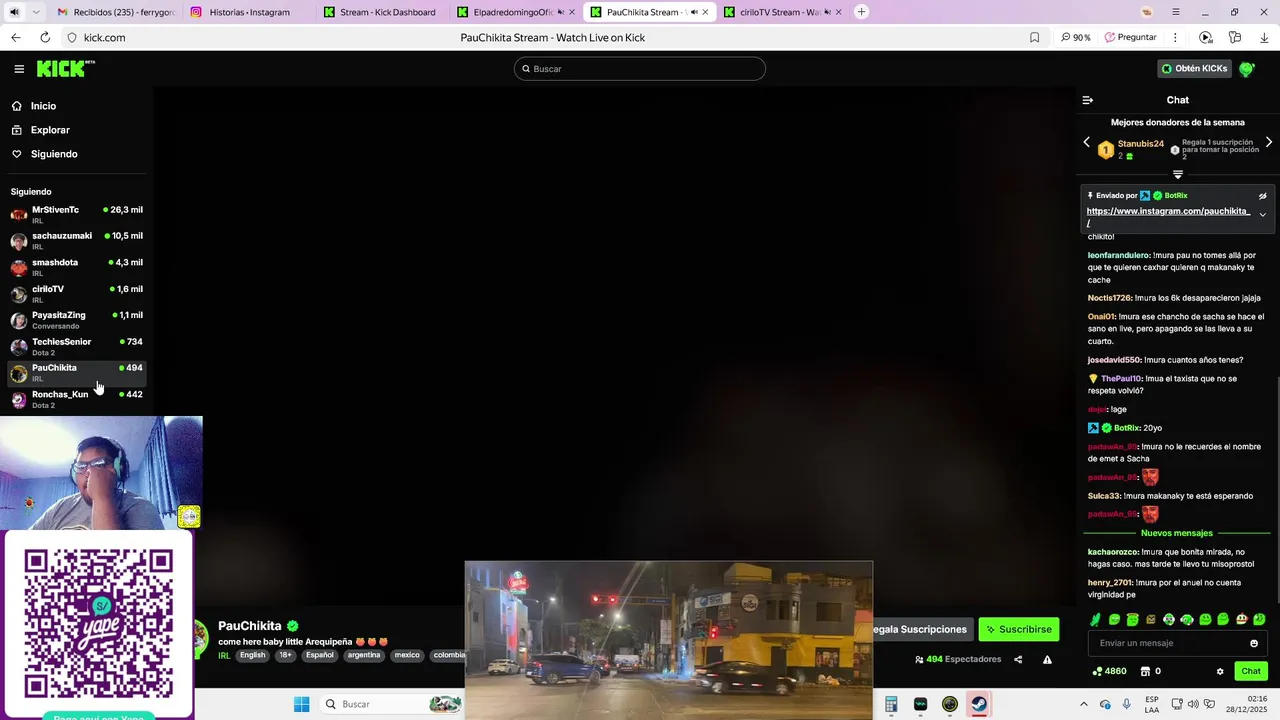Open the green profile avatar menu

point(1247,69)
